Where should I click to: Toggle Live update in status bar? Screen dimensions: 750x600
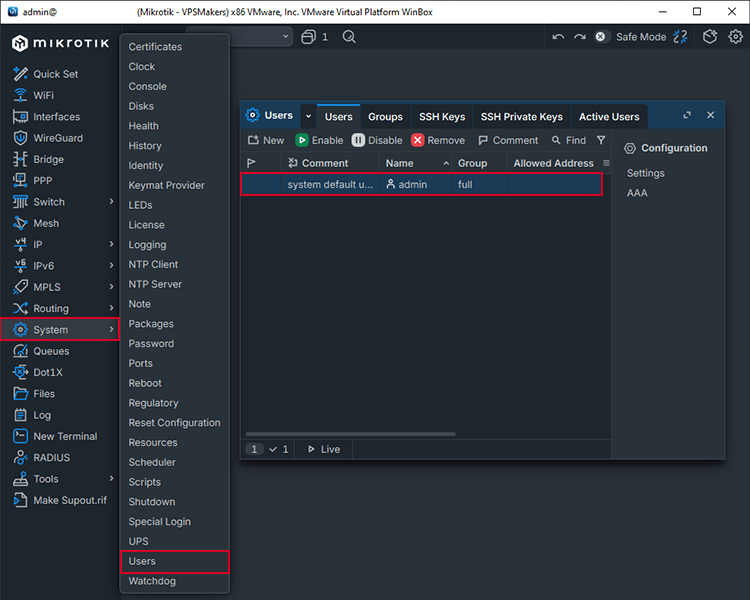pos(324,449)
